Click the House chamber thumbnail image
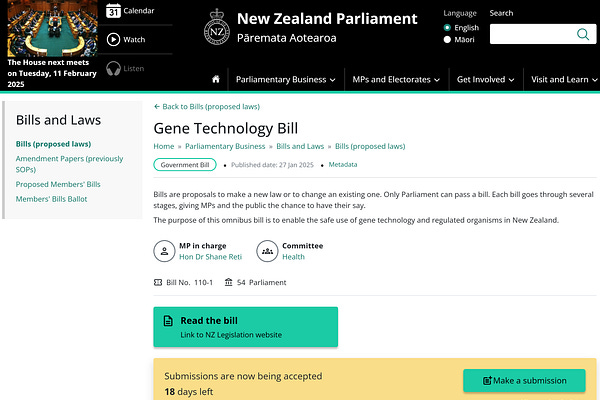 click(52, 28)
